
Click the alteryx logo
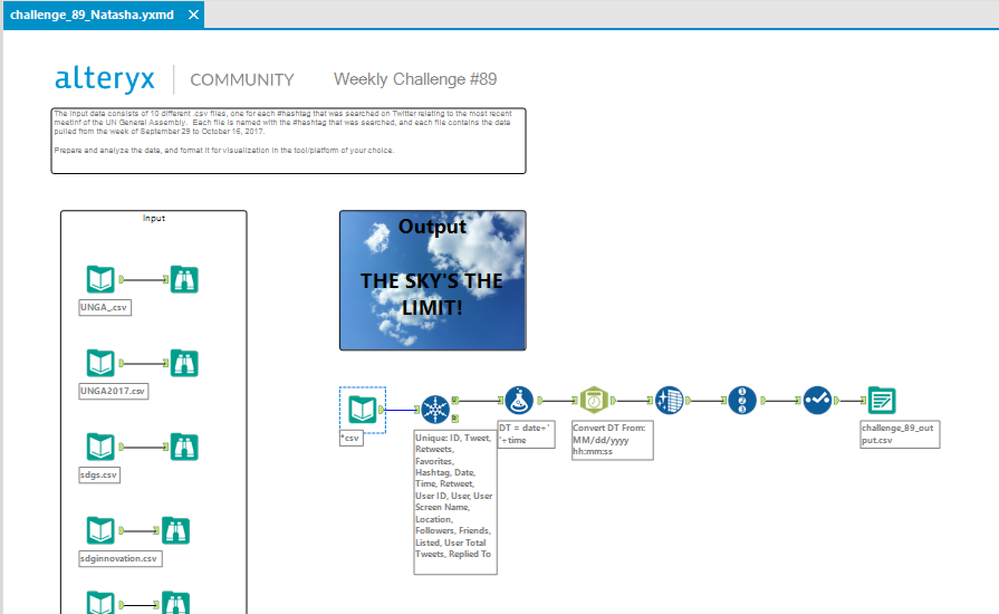pyautogui.click(x=104, y=79)
